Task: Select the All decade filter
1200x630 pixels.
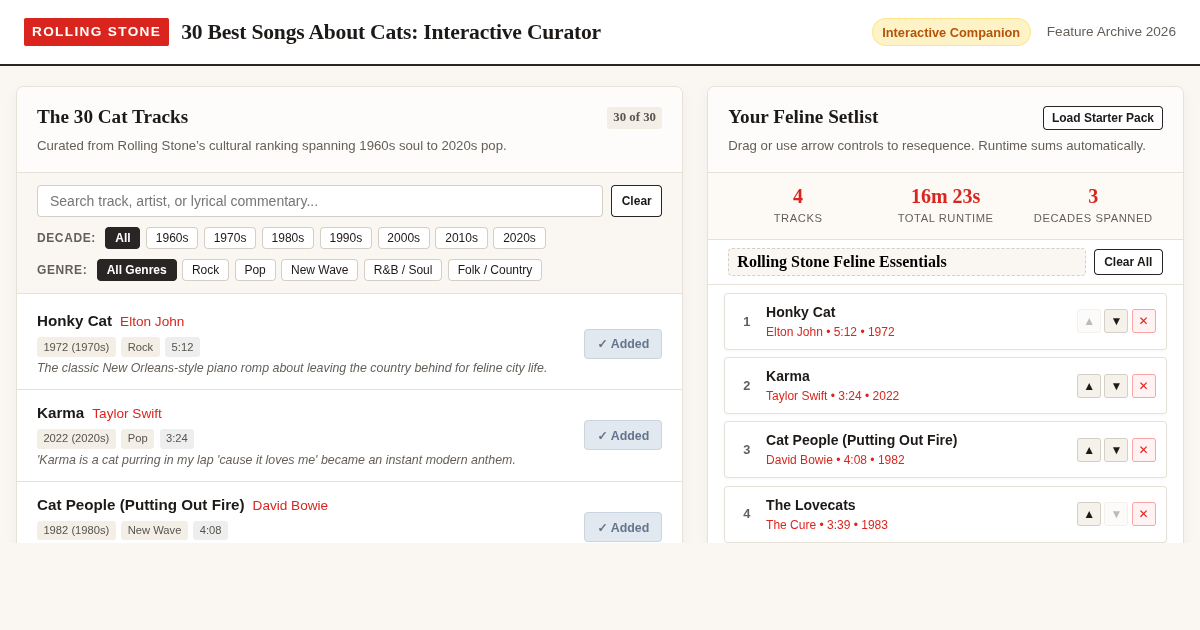Action: coord(123,238)
